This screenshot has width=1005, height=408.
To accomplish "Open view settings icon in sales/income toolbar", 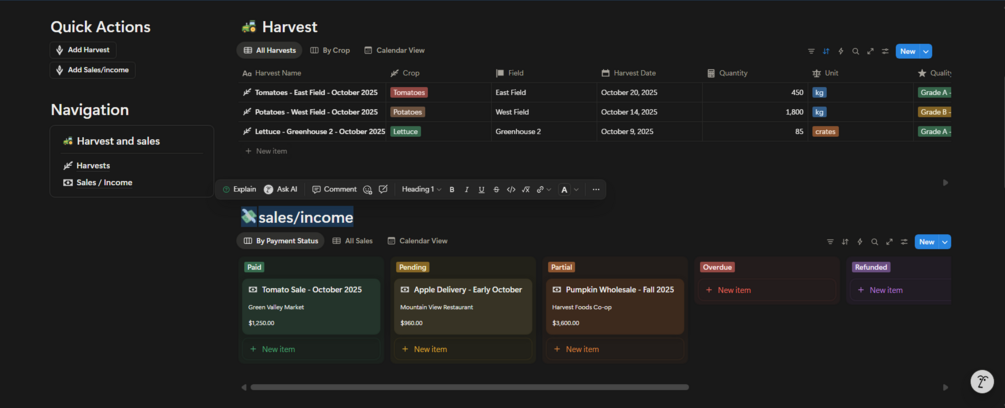I will coord(904,241).
